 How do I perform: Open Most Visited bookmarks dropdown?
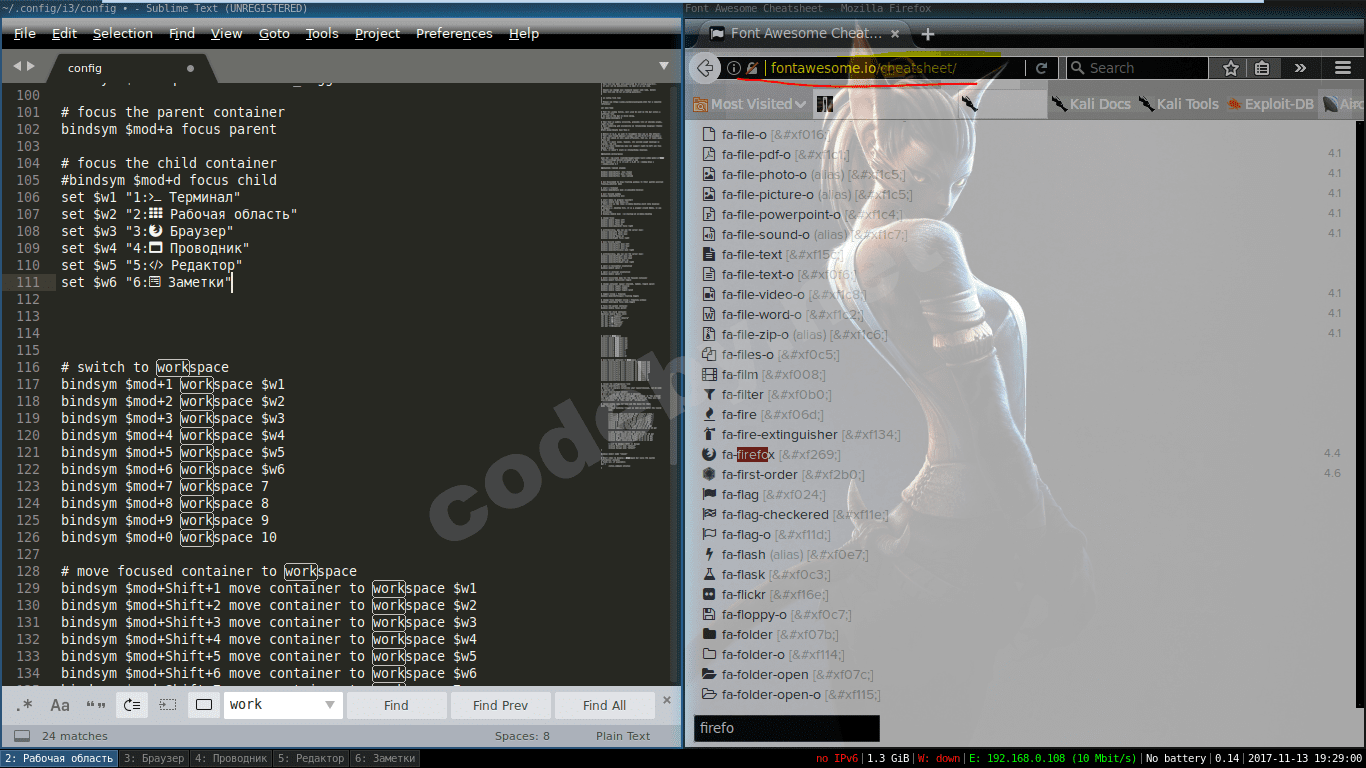(750, 104)
